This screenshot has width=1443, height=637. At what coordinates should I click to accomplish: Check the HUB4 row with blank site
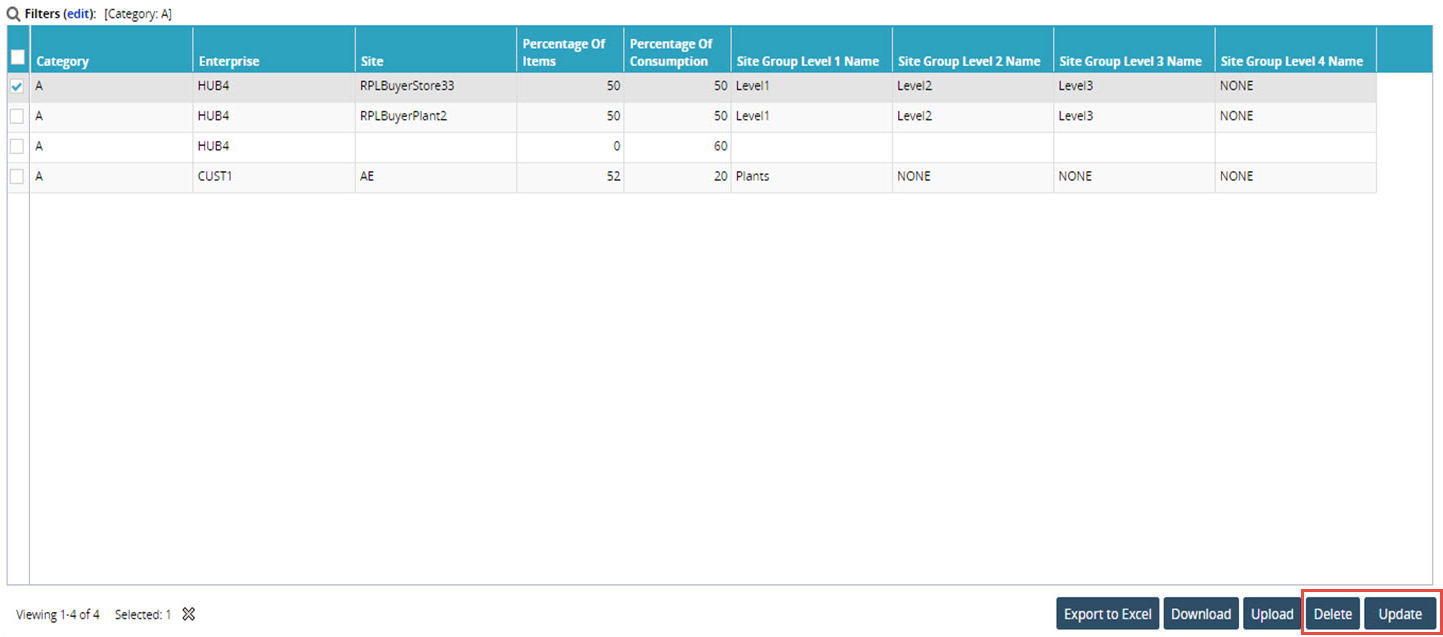tap(17, 147)
